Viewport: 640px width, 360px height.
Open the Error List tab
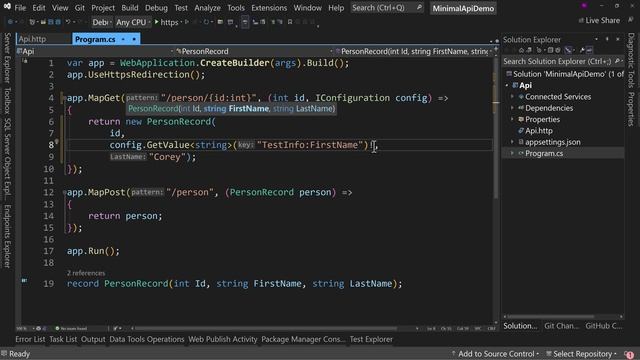[x=30, y=339]
